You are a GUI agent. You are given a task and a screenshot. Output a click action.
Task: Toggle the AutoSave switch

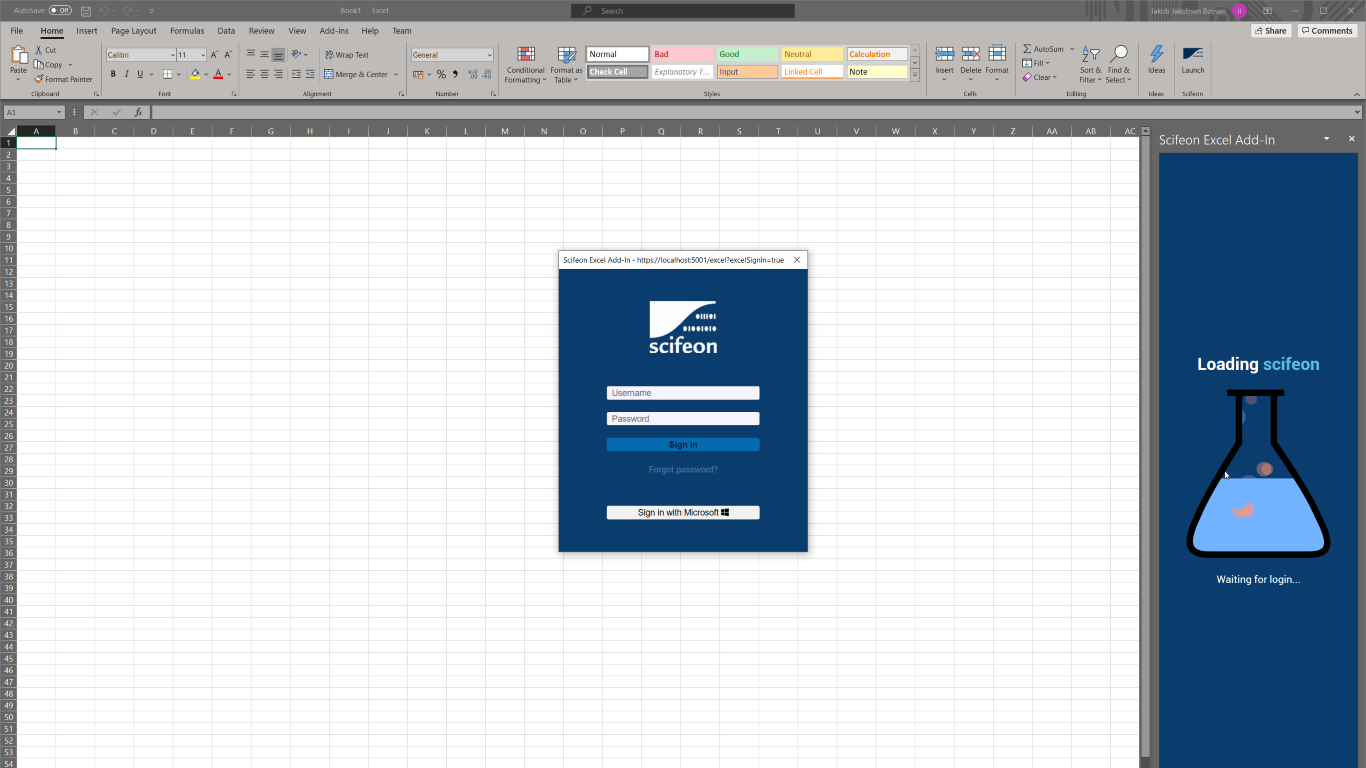pos(60,10)
